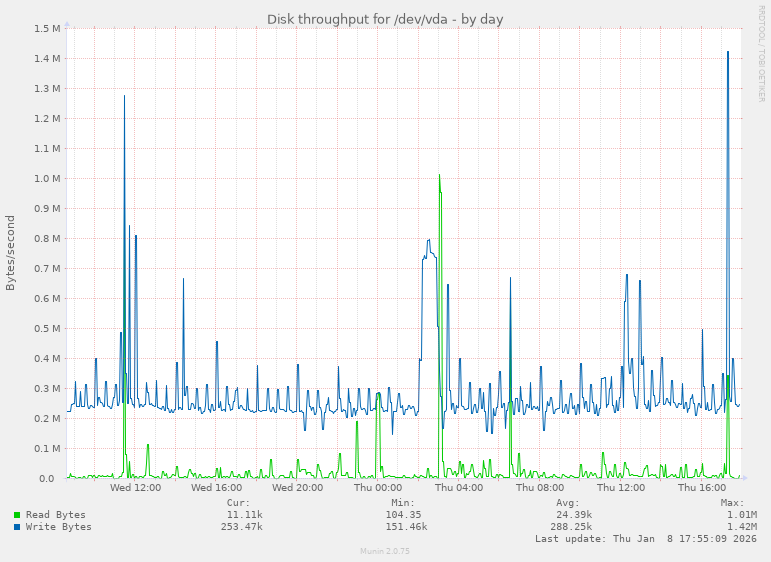Click the 'Thu 08:00' time axis label

point(540,488)
